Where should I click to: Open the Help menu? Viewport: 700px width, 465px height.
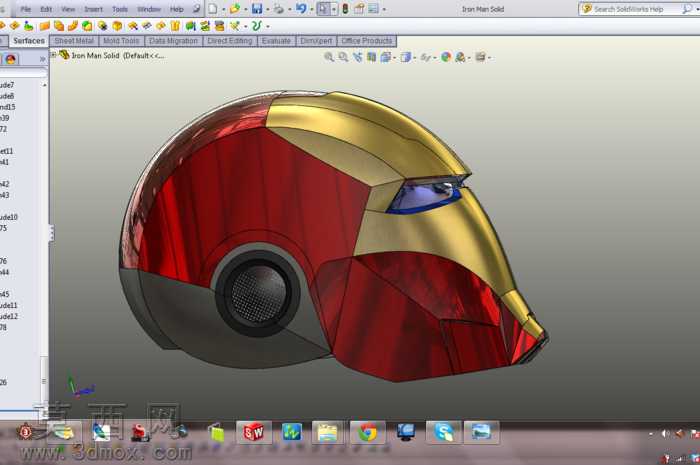(176, 9)
